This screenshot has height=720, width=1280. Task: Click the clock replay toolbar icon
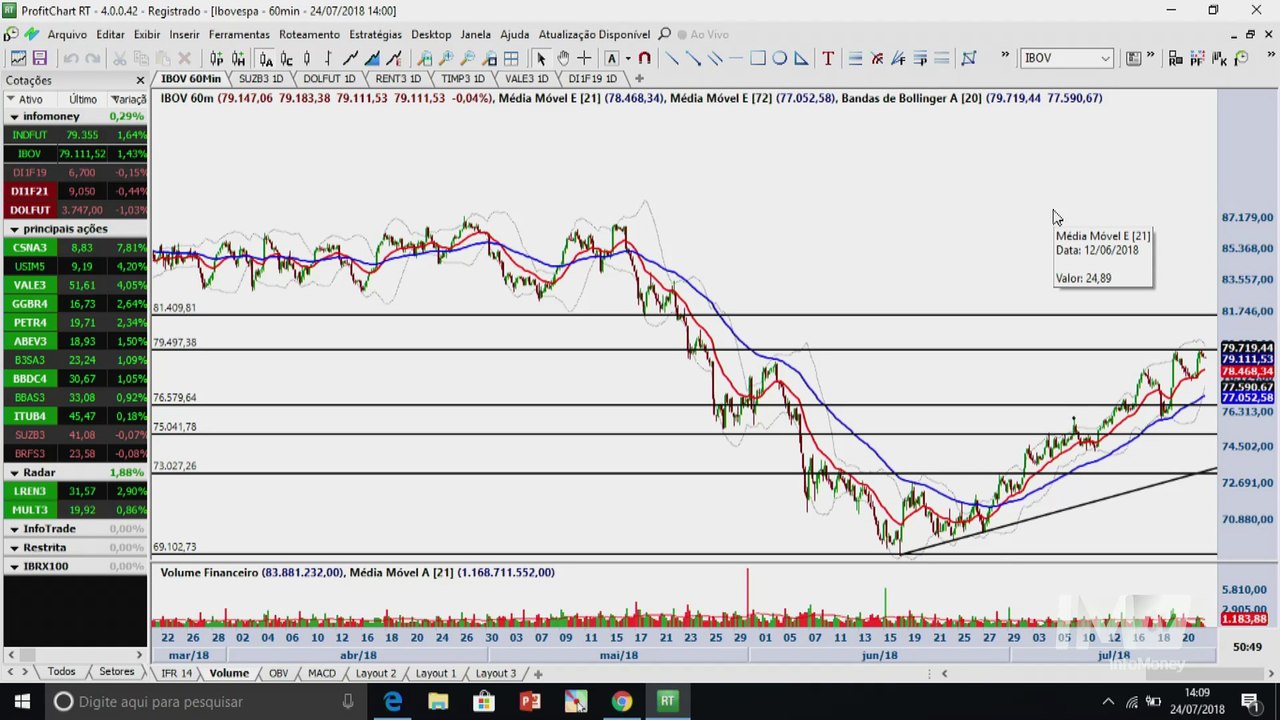click(1242, 58)
